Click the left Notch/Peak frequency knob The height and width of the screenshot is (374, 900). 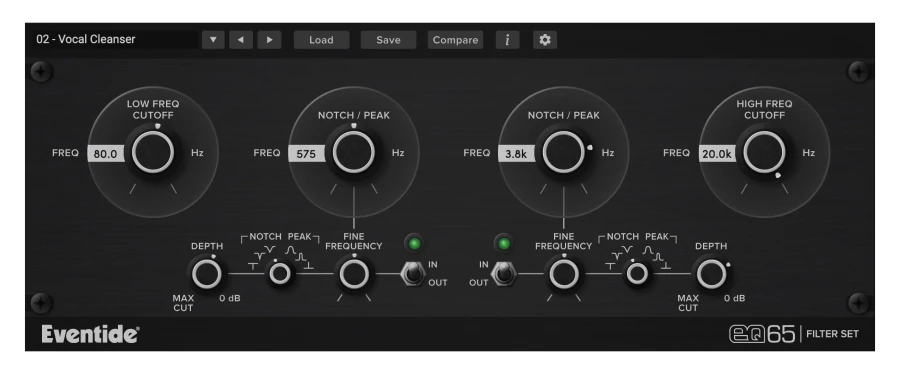354,152
